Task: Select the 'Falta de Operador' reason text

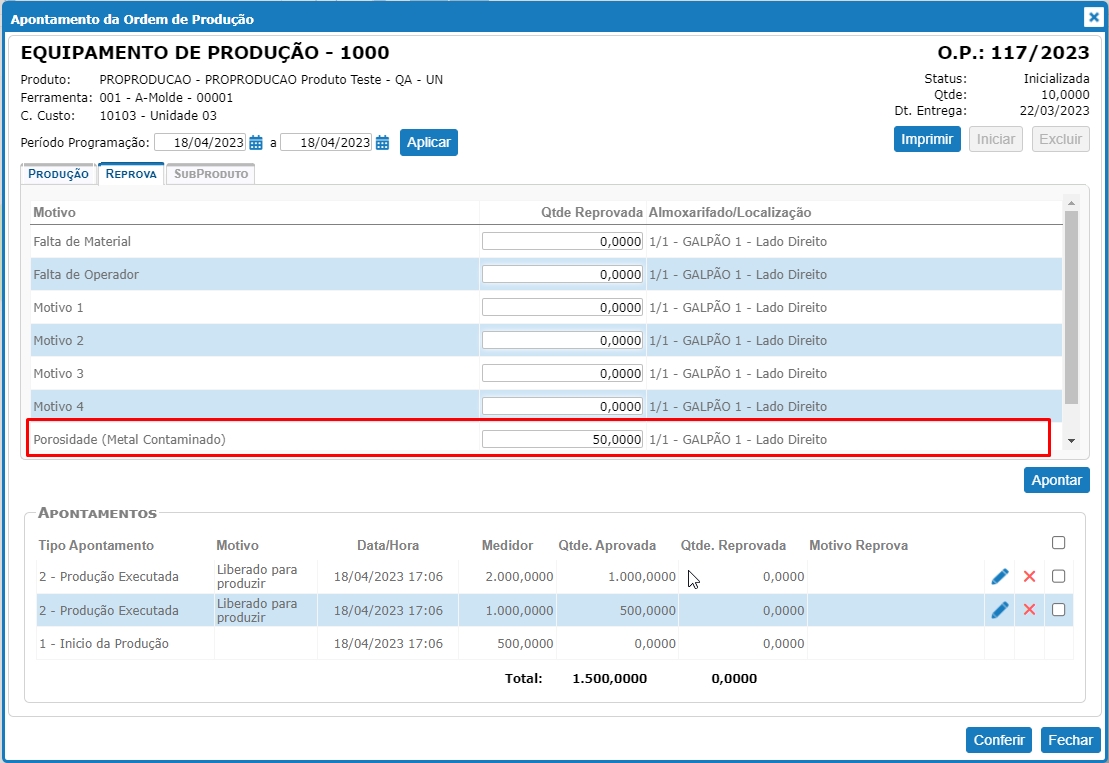Action: point(86,274)
